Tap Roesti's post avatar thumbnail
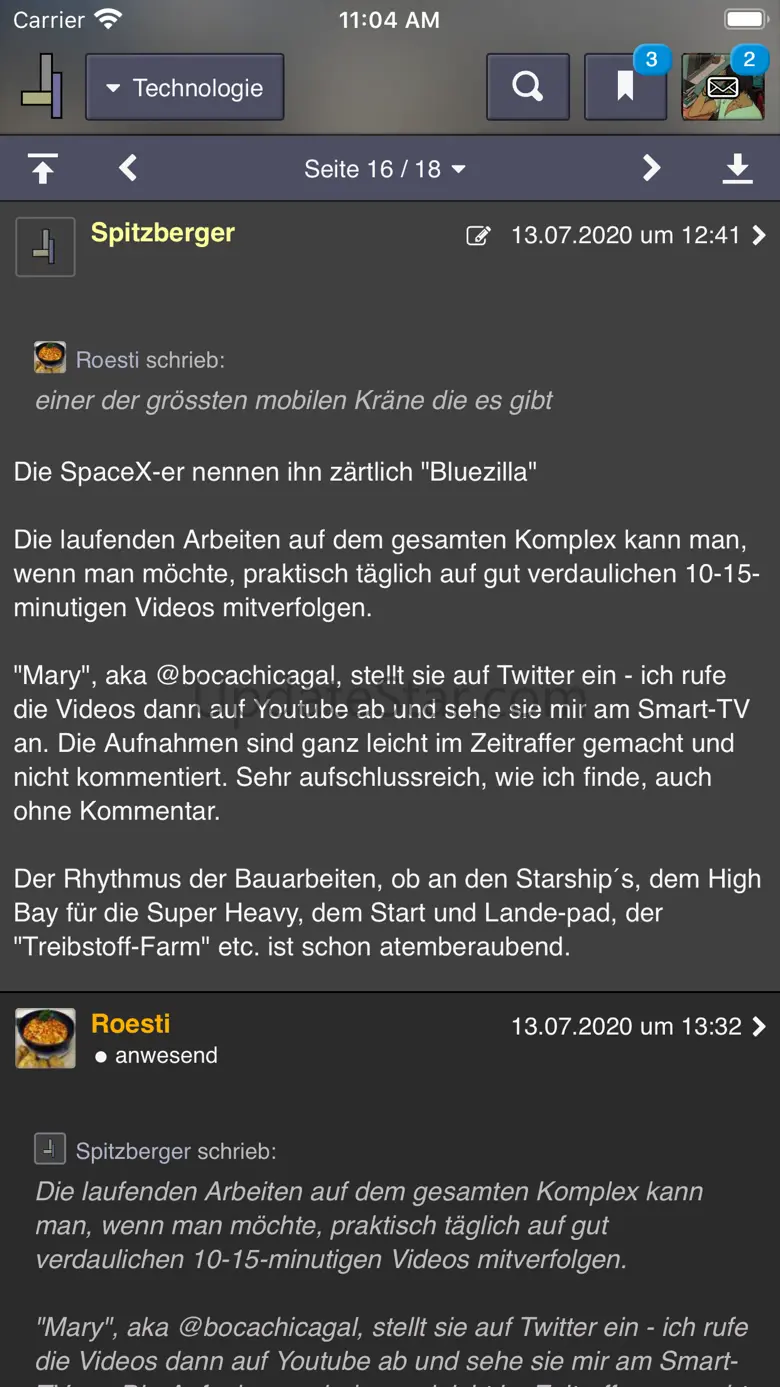The image size is (780, 1387). (x=45, y=1037)
